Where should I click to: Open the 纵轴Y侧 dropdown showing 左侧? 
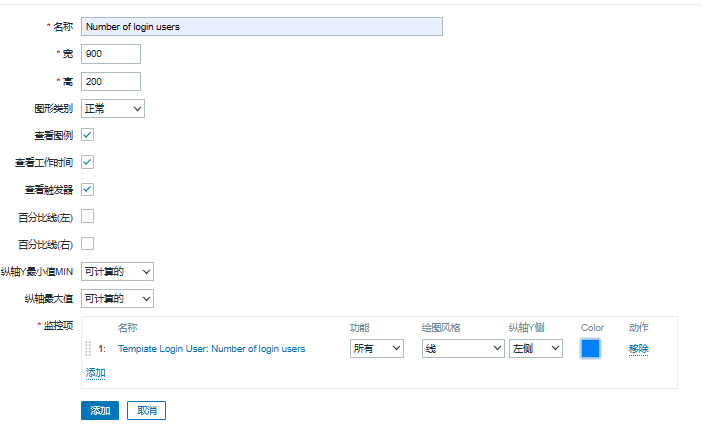pyautogui.click(x=535, y=348)
